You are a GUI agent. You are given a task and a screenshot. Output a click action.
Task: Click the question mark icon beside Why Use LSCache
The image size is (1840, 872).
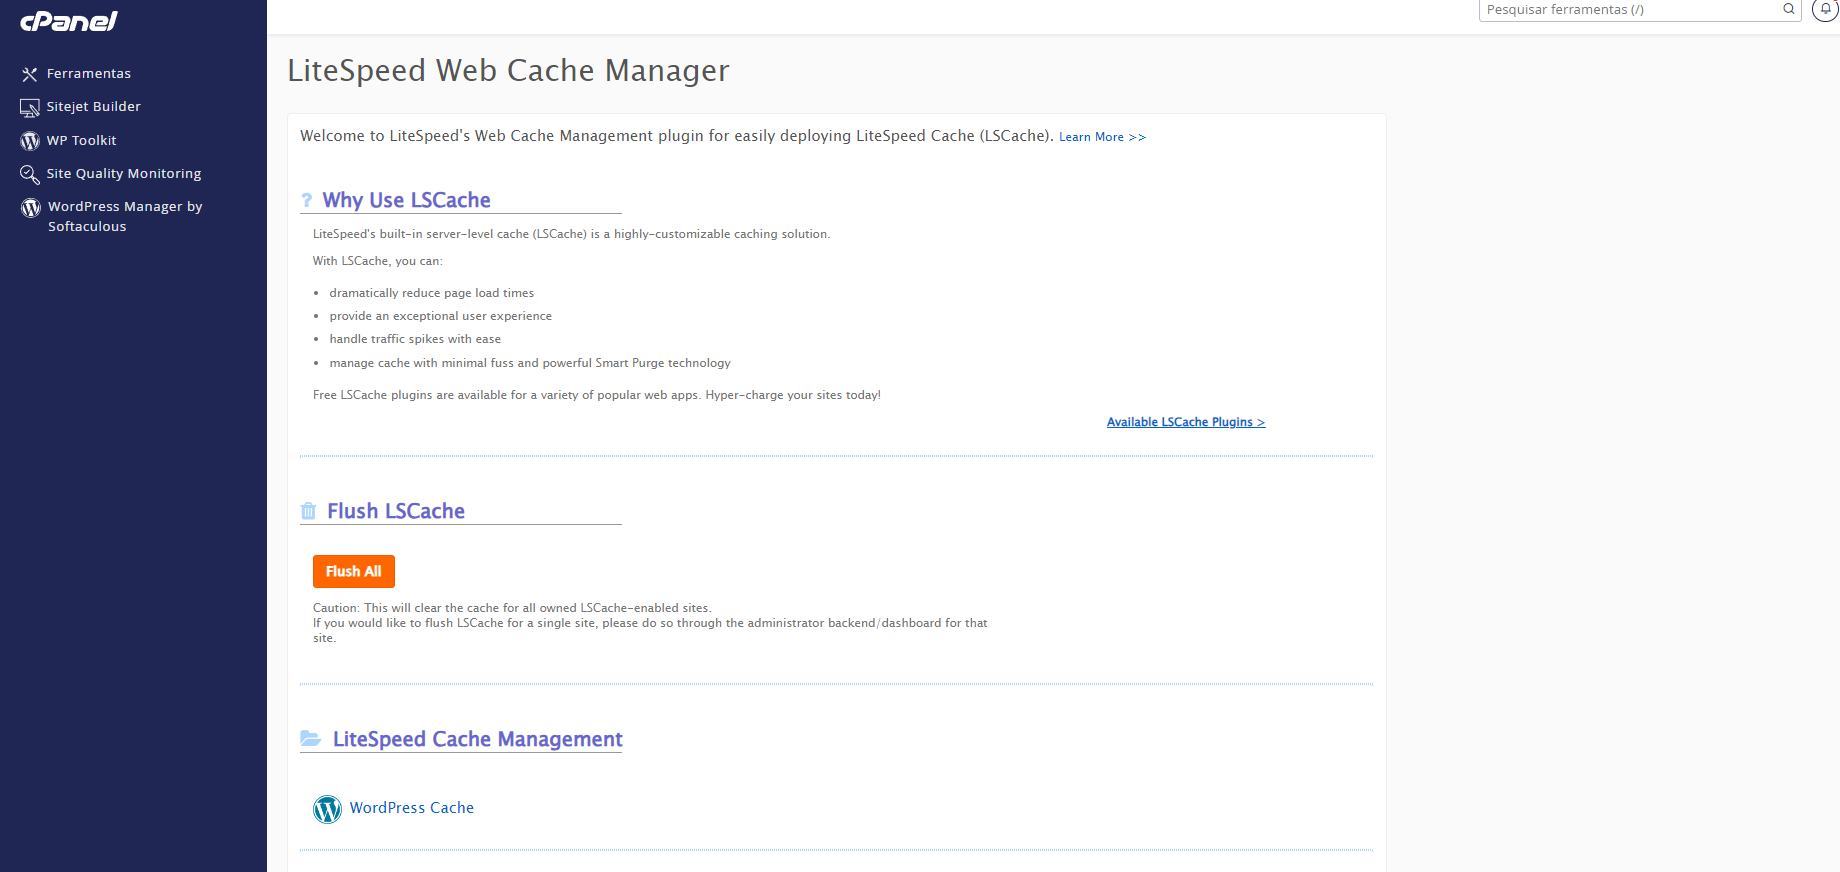pyautogui.click(x=307, y=200)
